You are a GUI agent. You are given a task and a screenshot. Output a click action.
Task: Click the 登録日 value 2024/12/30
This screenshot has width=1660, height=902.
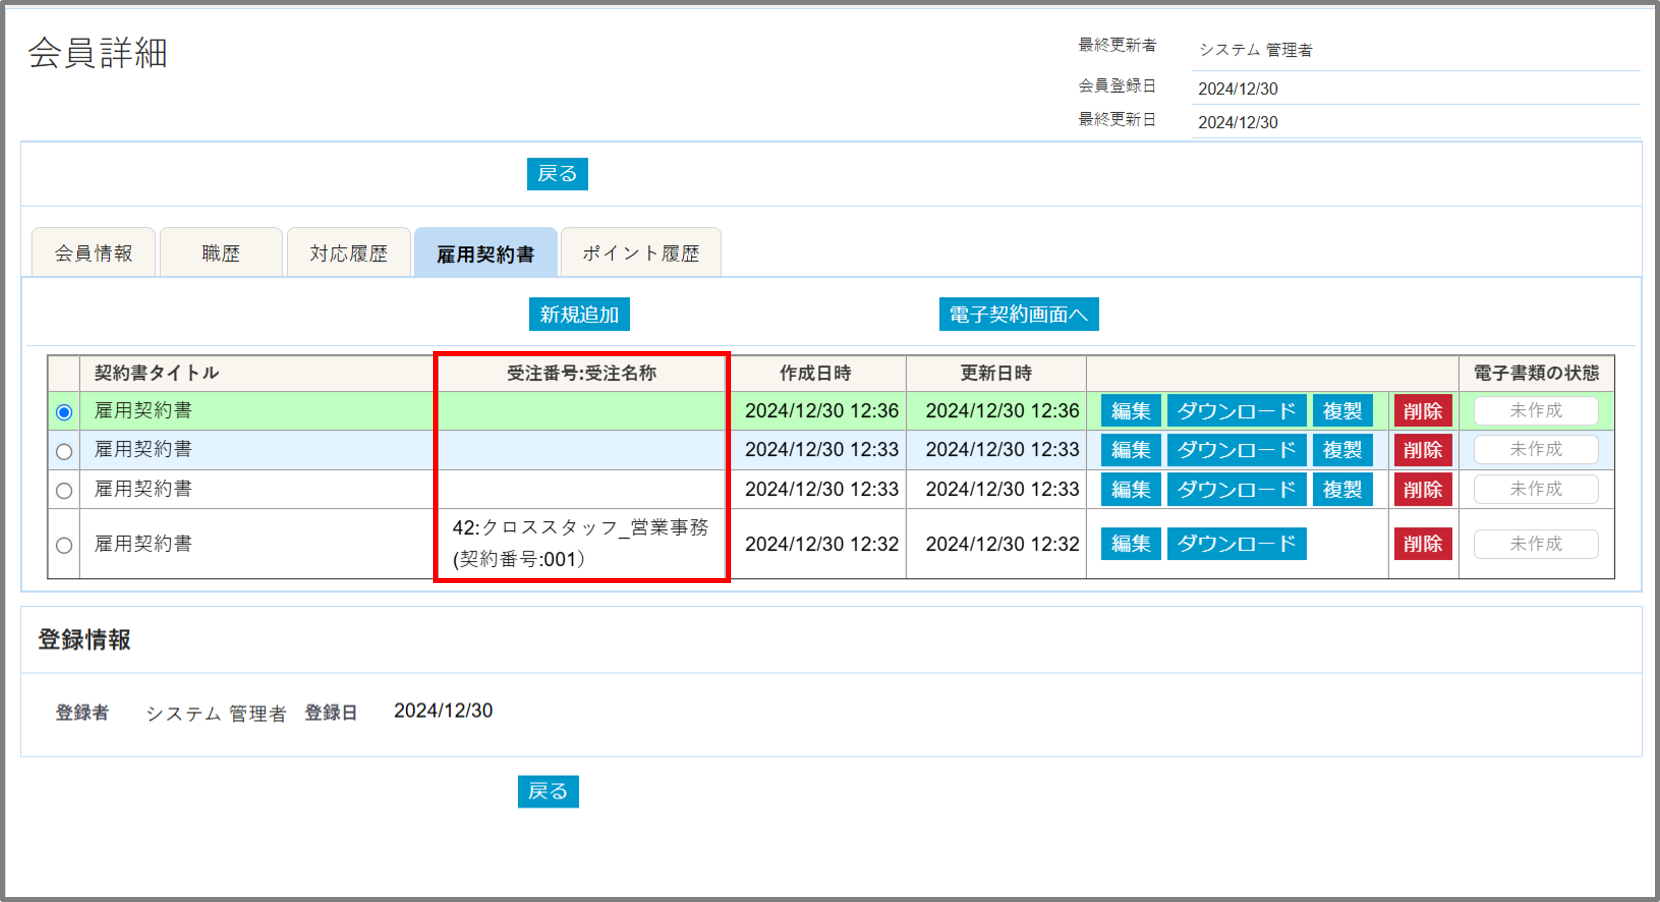point(443,711)
